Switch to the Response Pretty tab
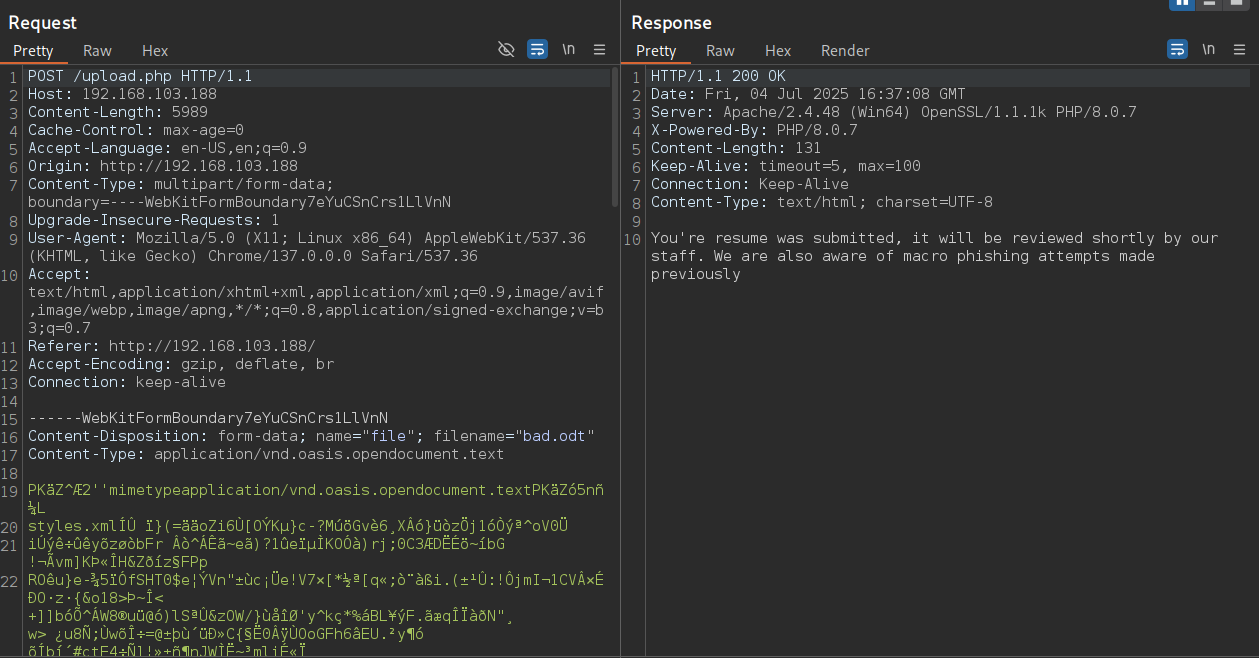The image size is (1259, 658). tap(656, 50)
